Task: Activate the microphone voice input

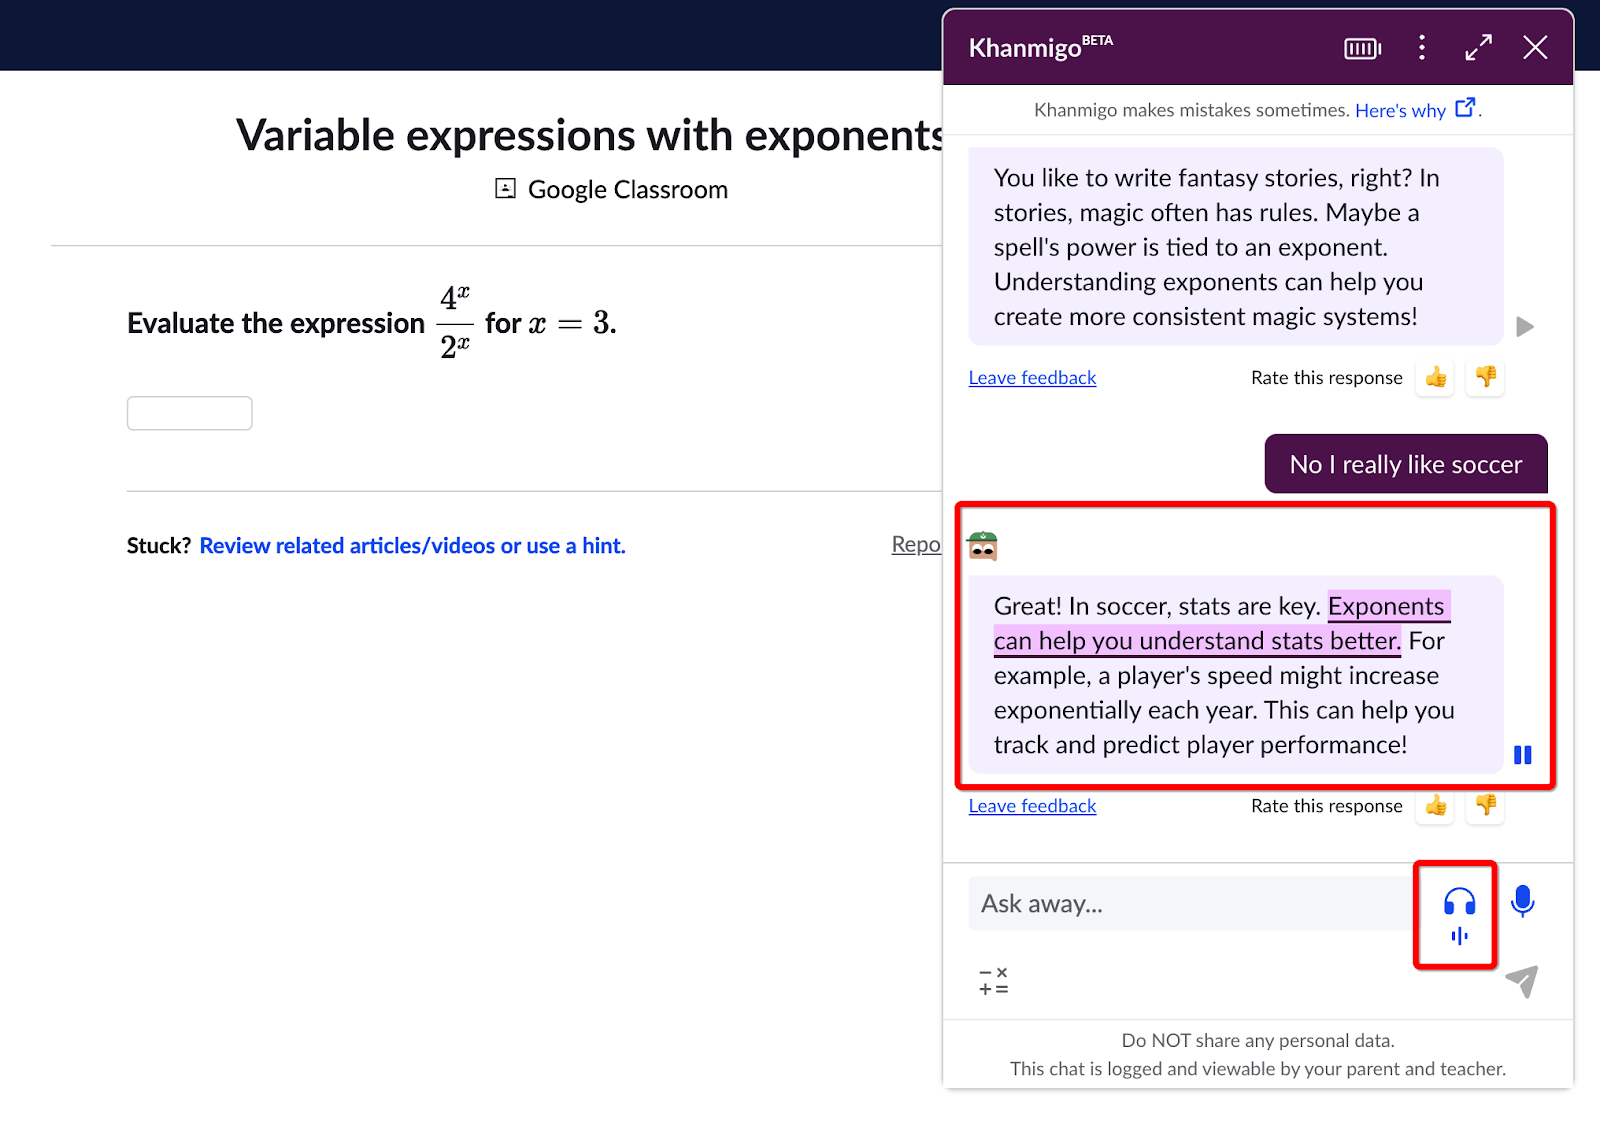Action: (1523, 901)
